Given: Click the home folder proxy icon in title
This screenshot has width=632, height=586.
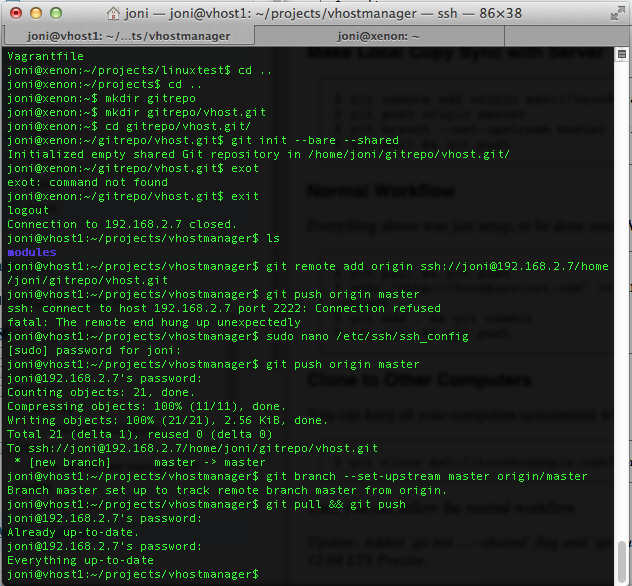Looking at the screenshot, I should [113, 13].
